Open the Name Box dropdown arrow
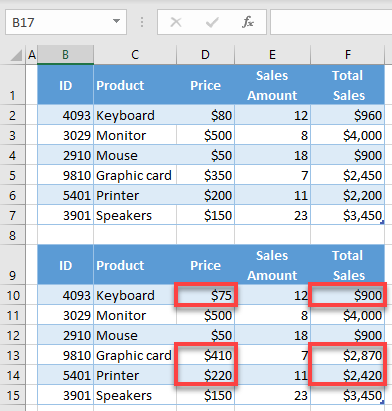Viewport: 392px width, 411px height. coord(116,21)
